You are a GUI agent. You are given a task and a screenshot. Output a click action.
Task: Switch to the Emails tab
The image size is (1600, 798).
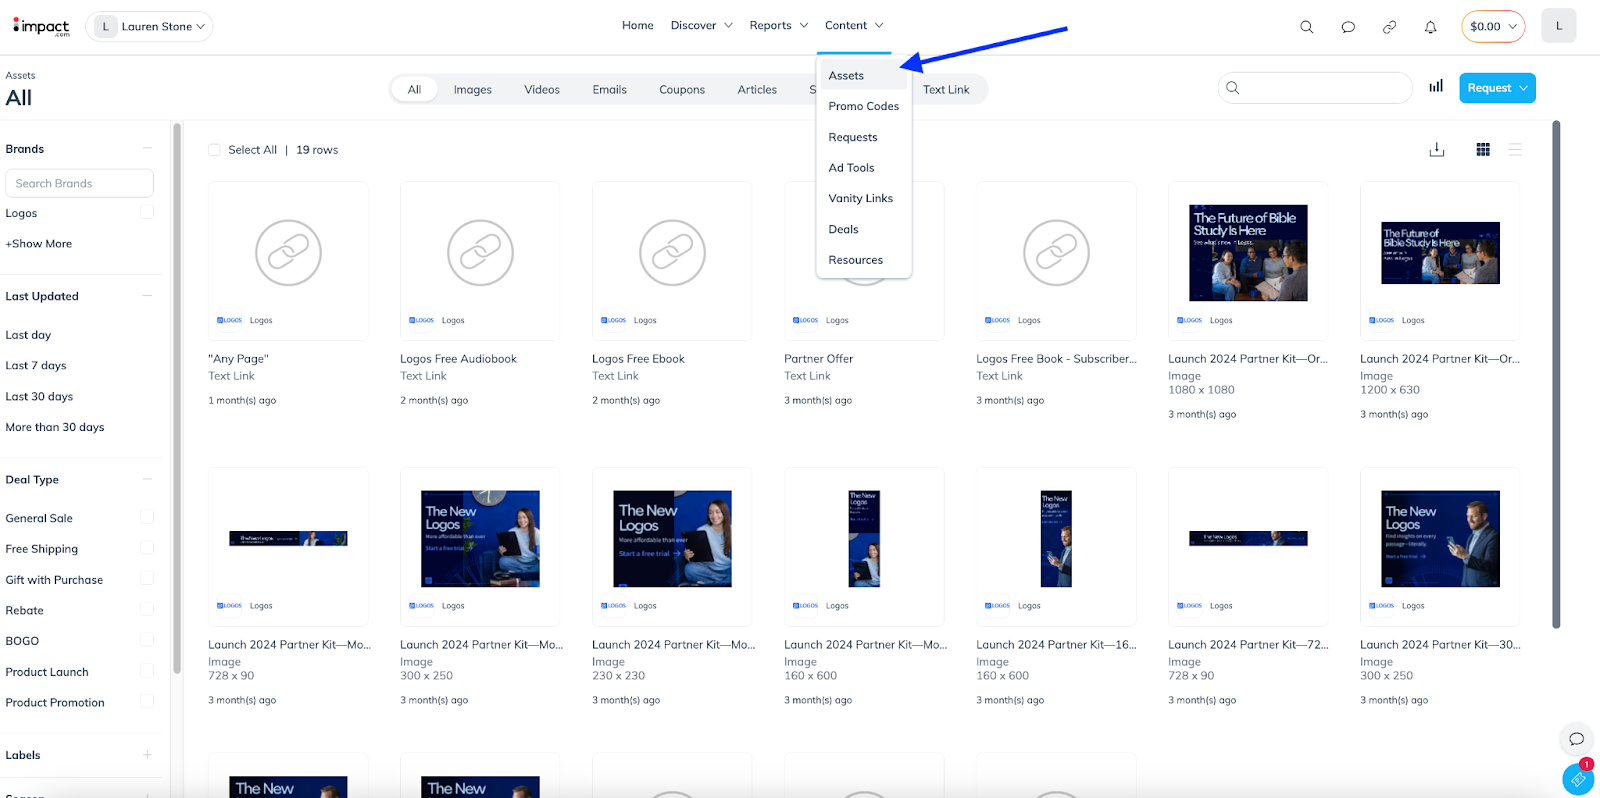tap(609, 90)
